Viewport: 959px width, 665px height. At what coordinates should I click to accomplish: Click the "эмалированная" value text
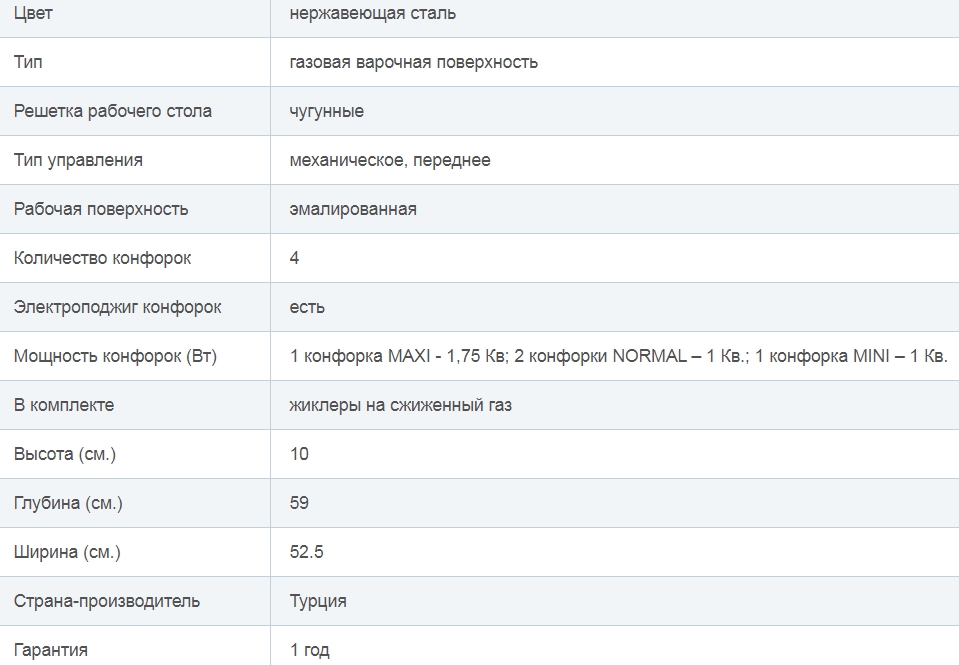click(353, 209)
